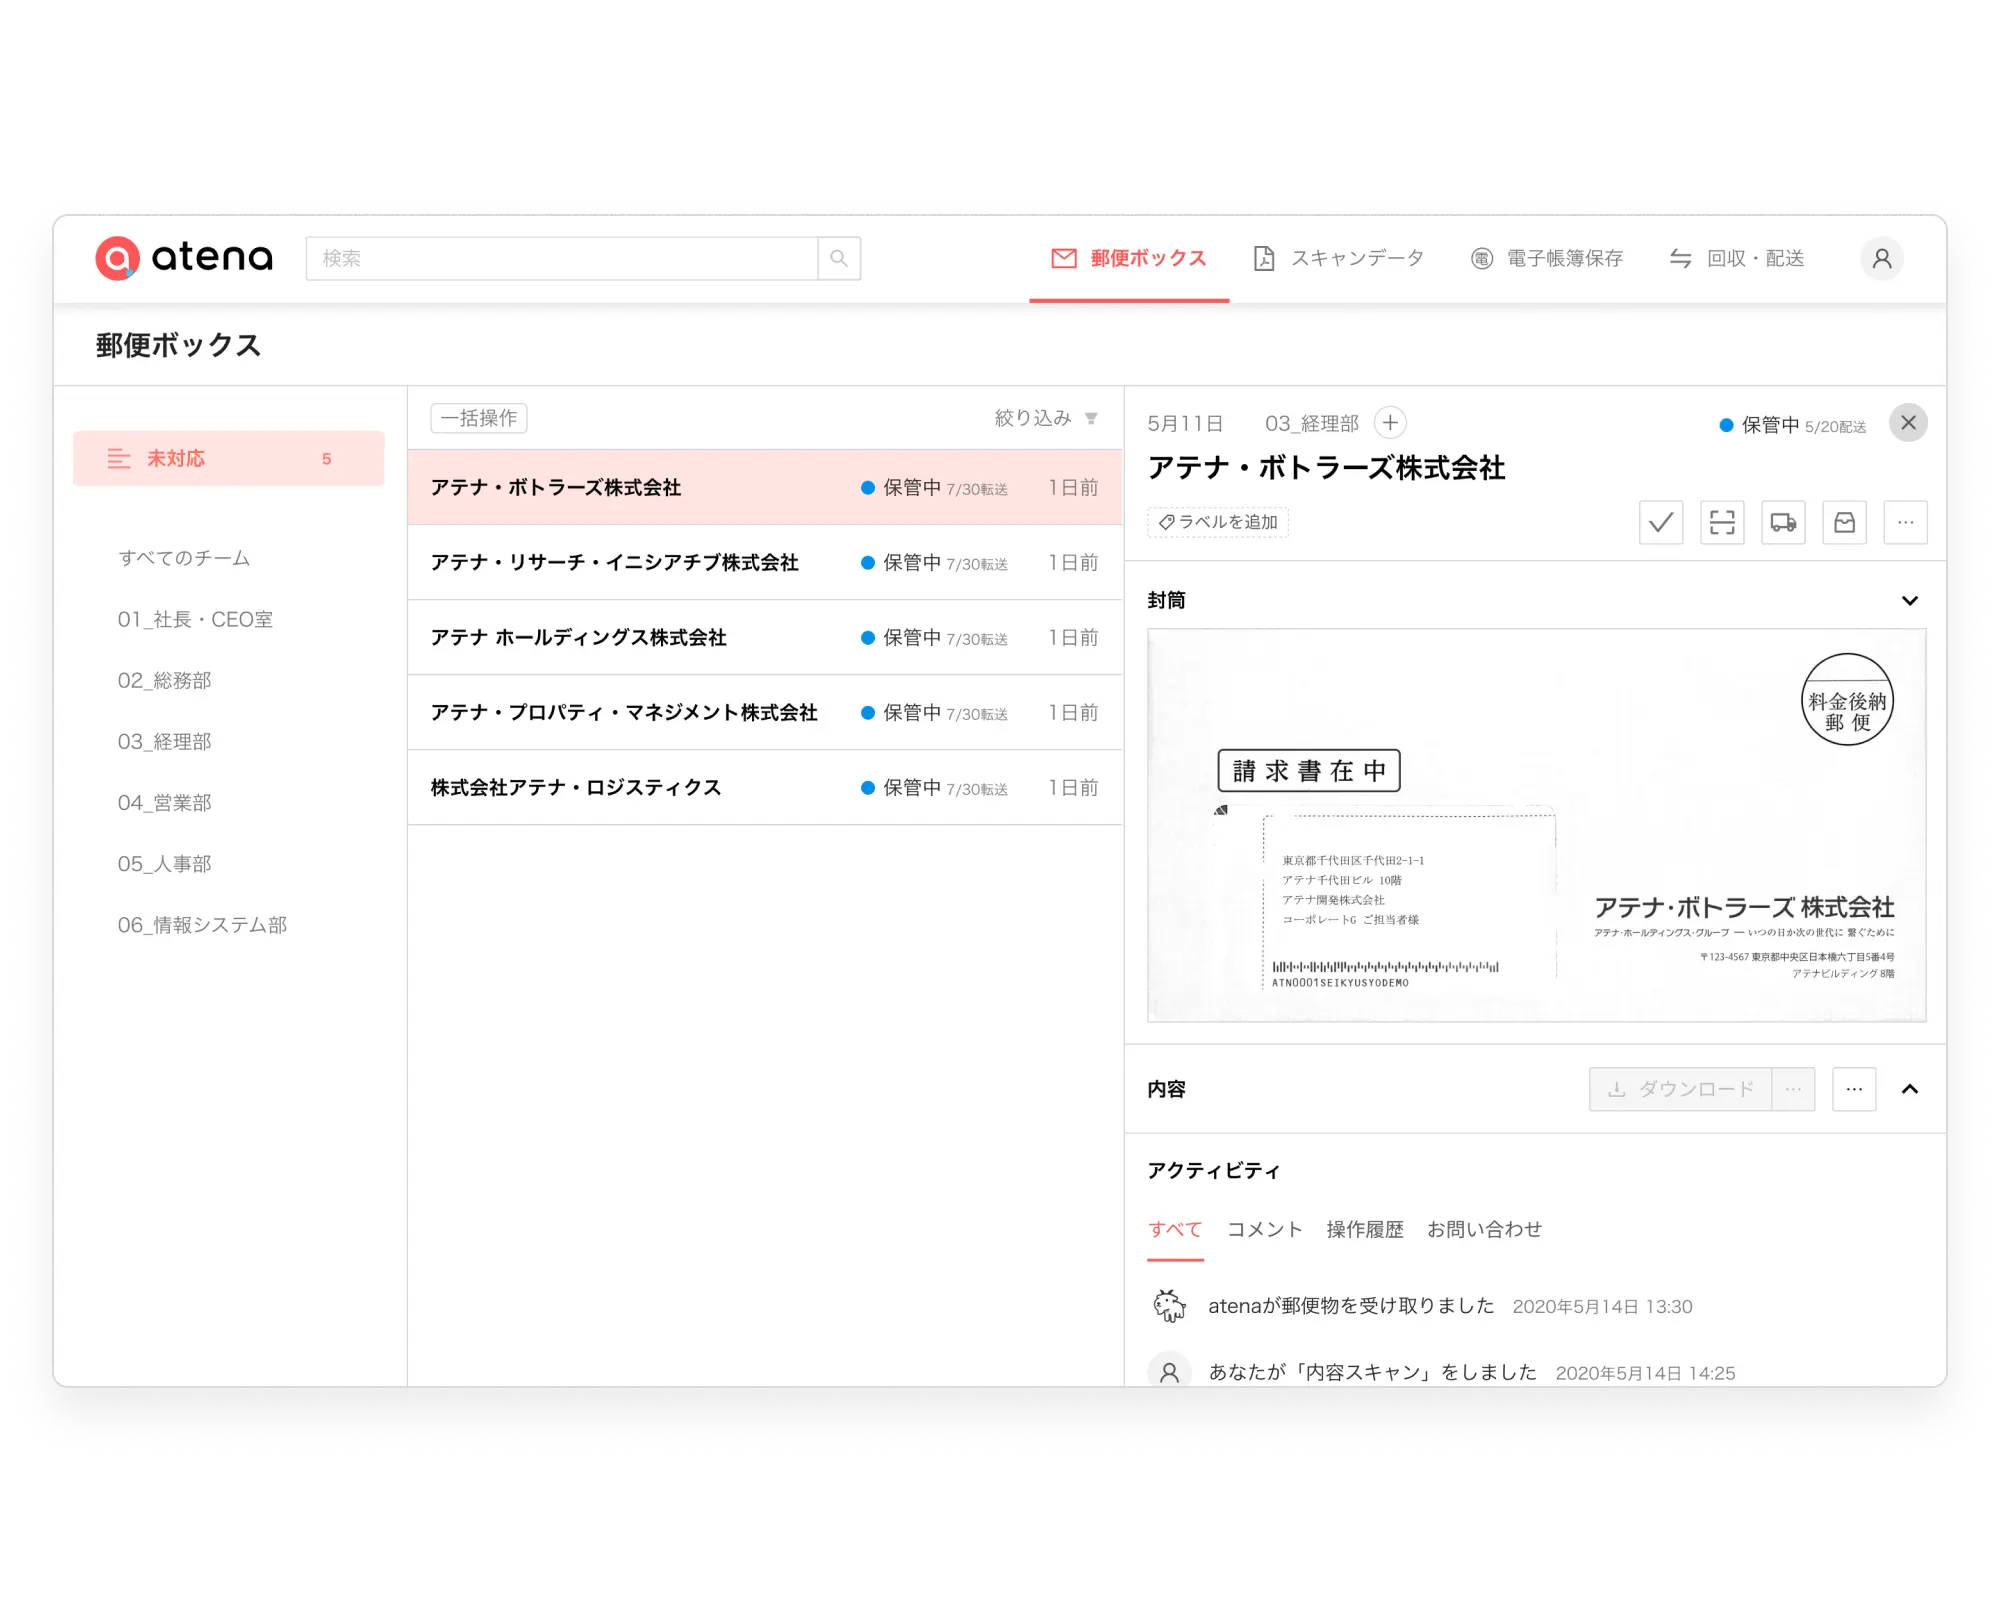The width and height of the screenshot is (2000, 1600).
Task: Click the open-envelope icon button
Action: click(1844, 522)
